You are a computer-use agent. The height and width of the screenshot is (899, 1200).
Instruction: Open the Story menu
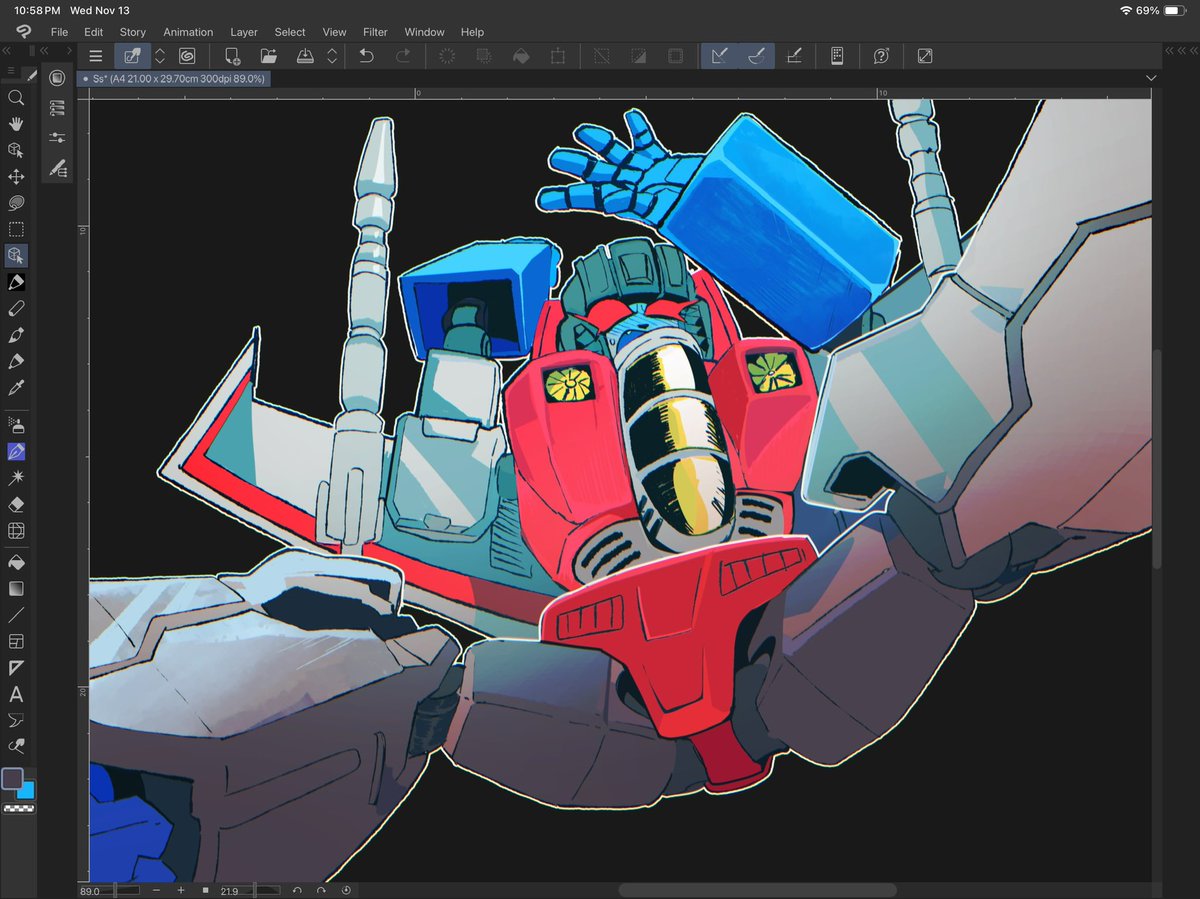click(133, 32)
